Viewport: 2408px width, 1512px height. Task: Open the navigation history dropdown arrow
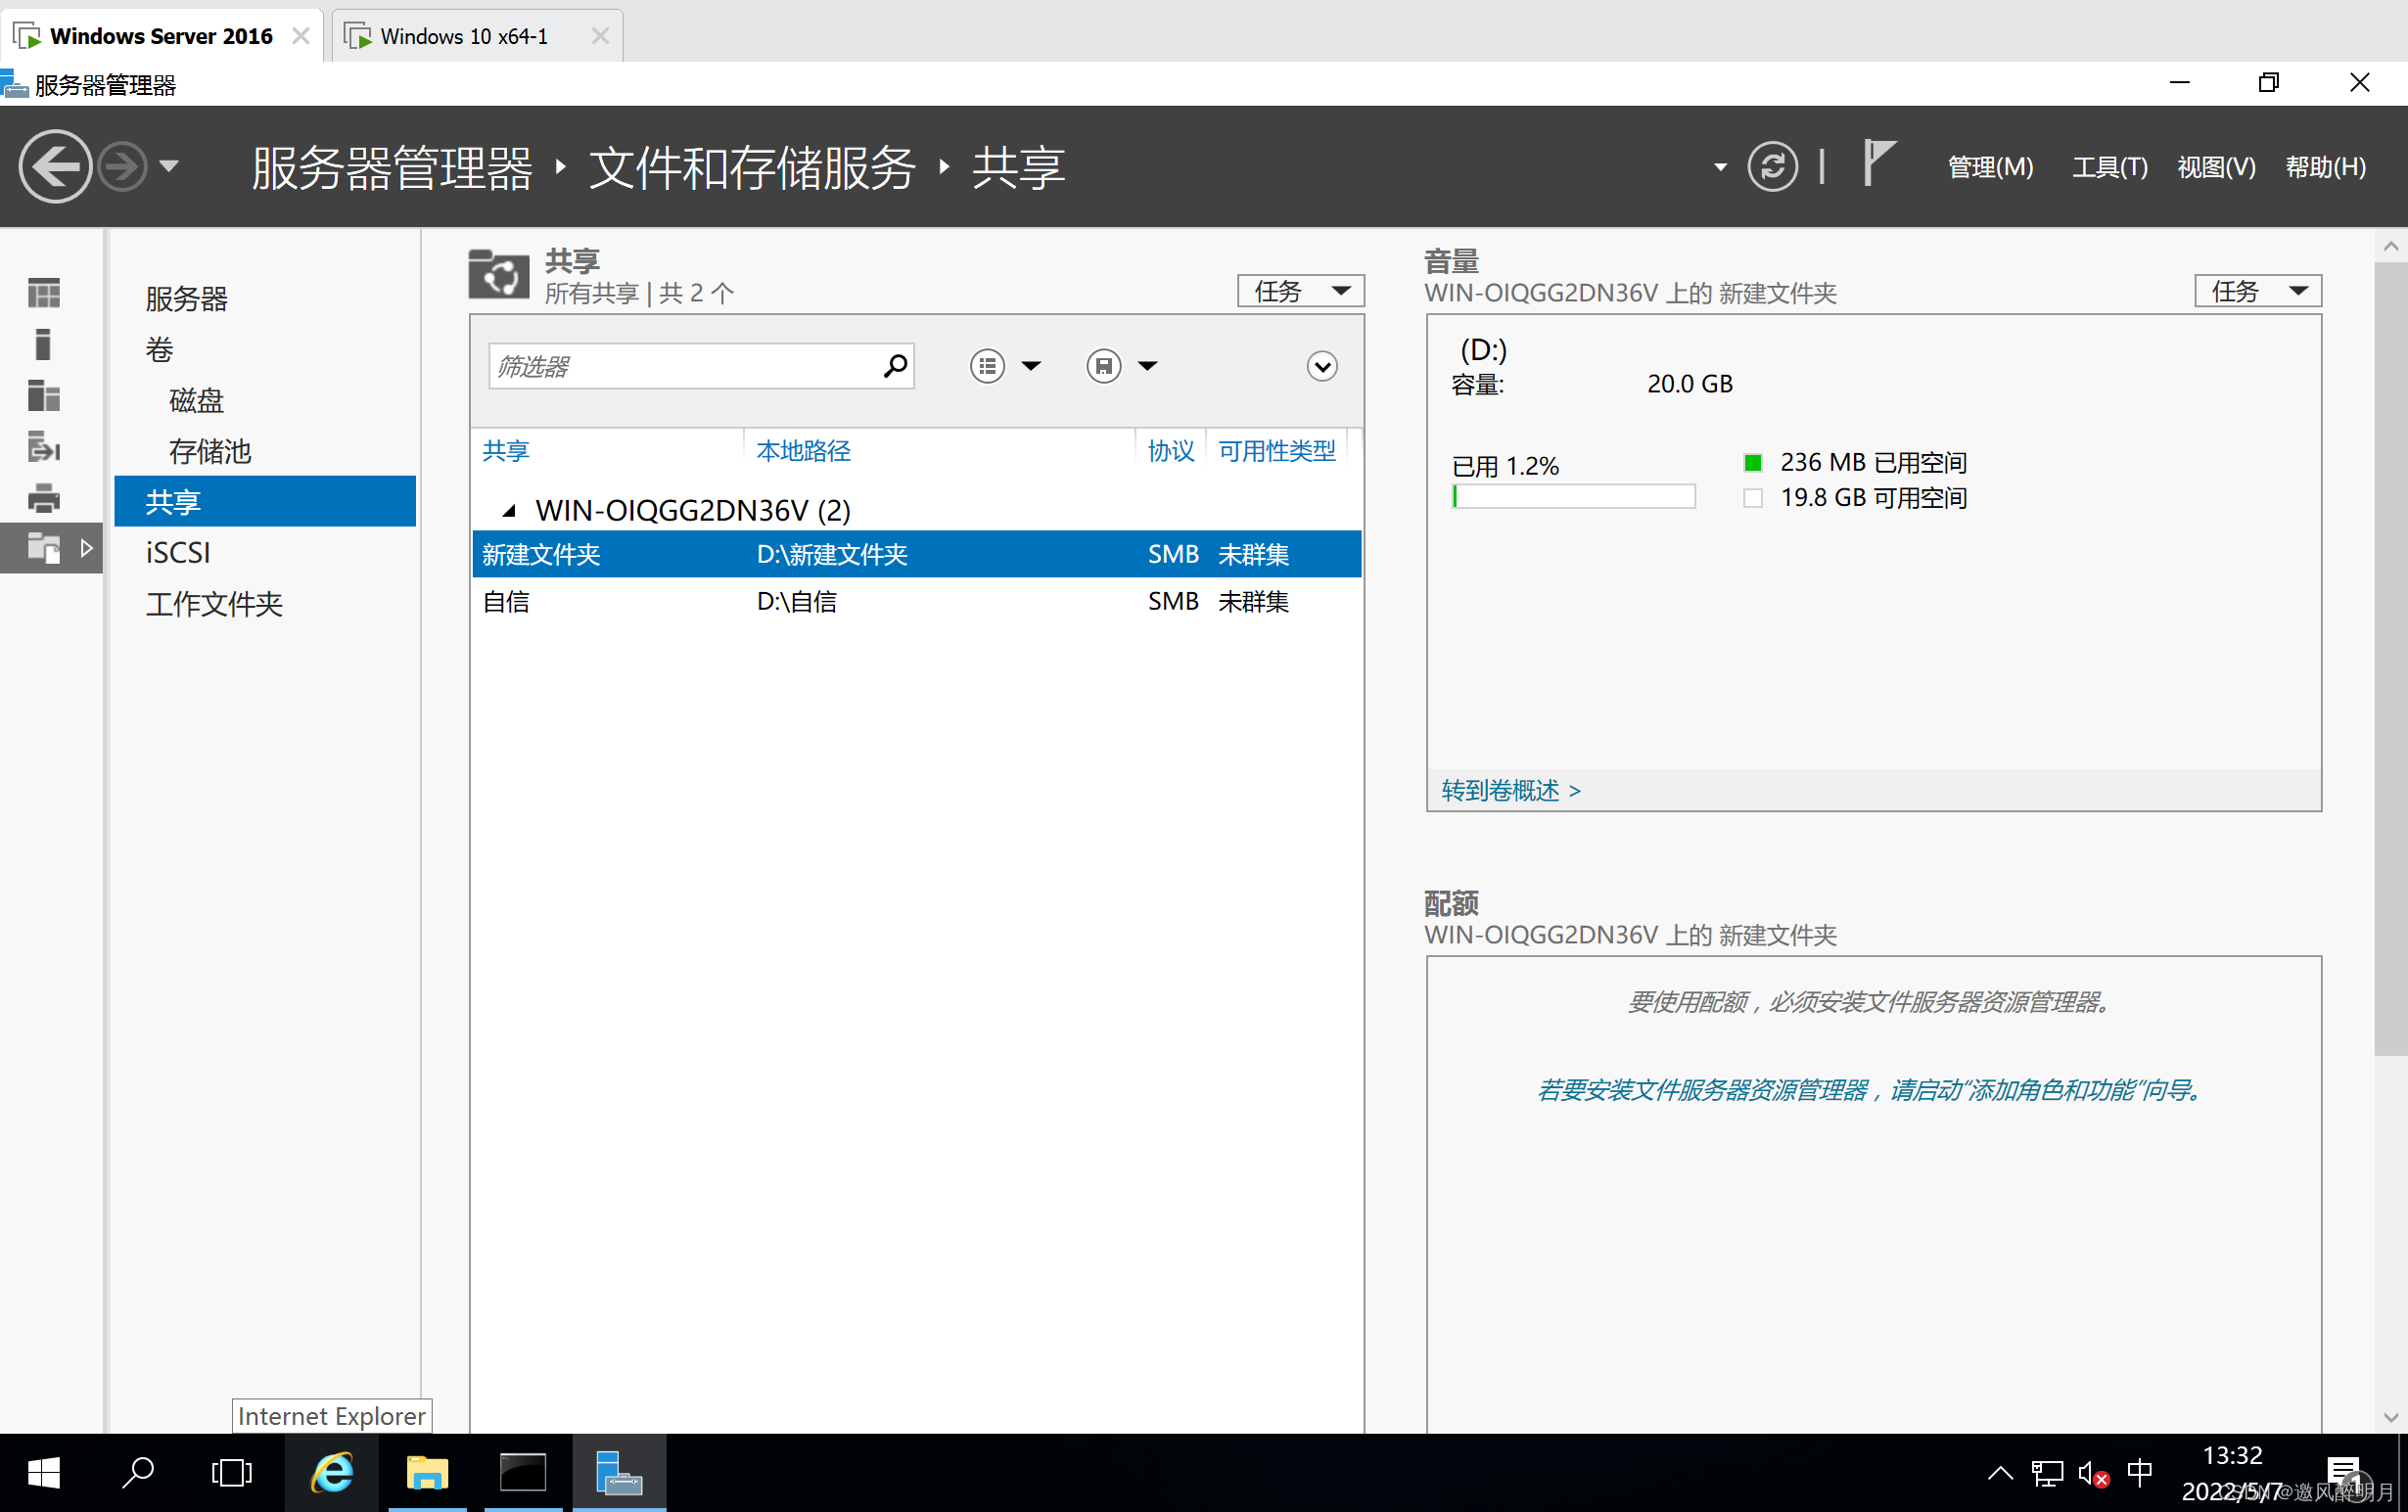coord(169,166)
